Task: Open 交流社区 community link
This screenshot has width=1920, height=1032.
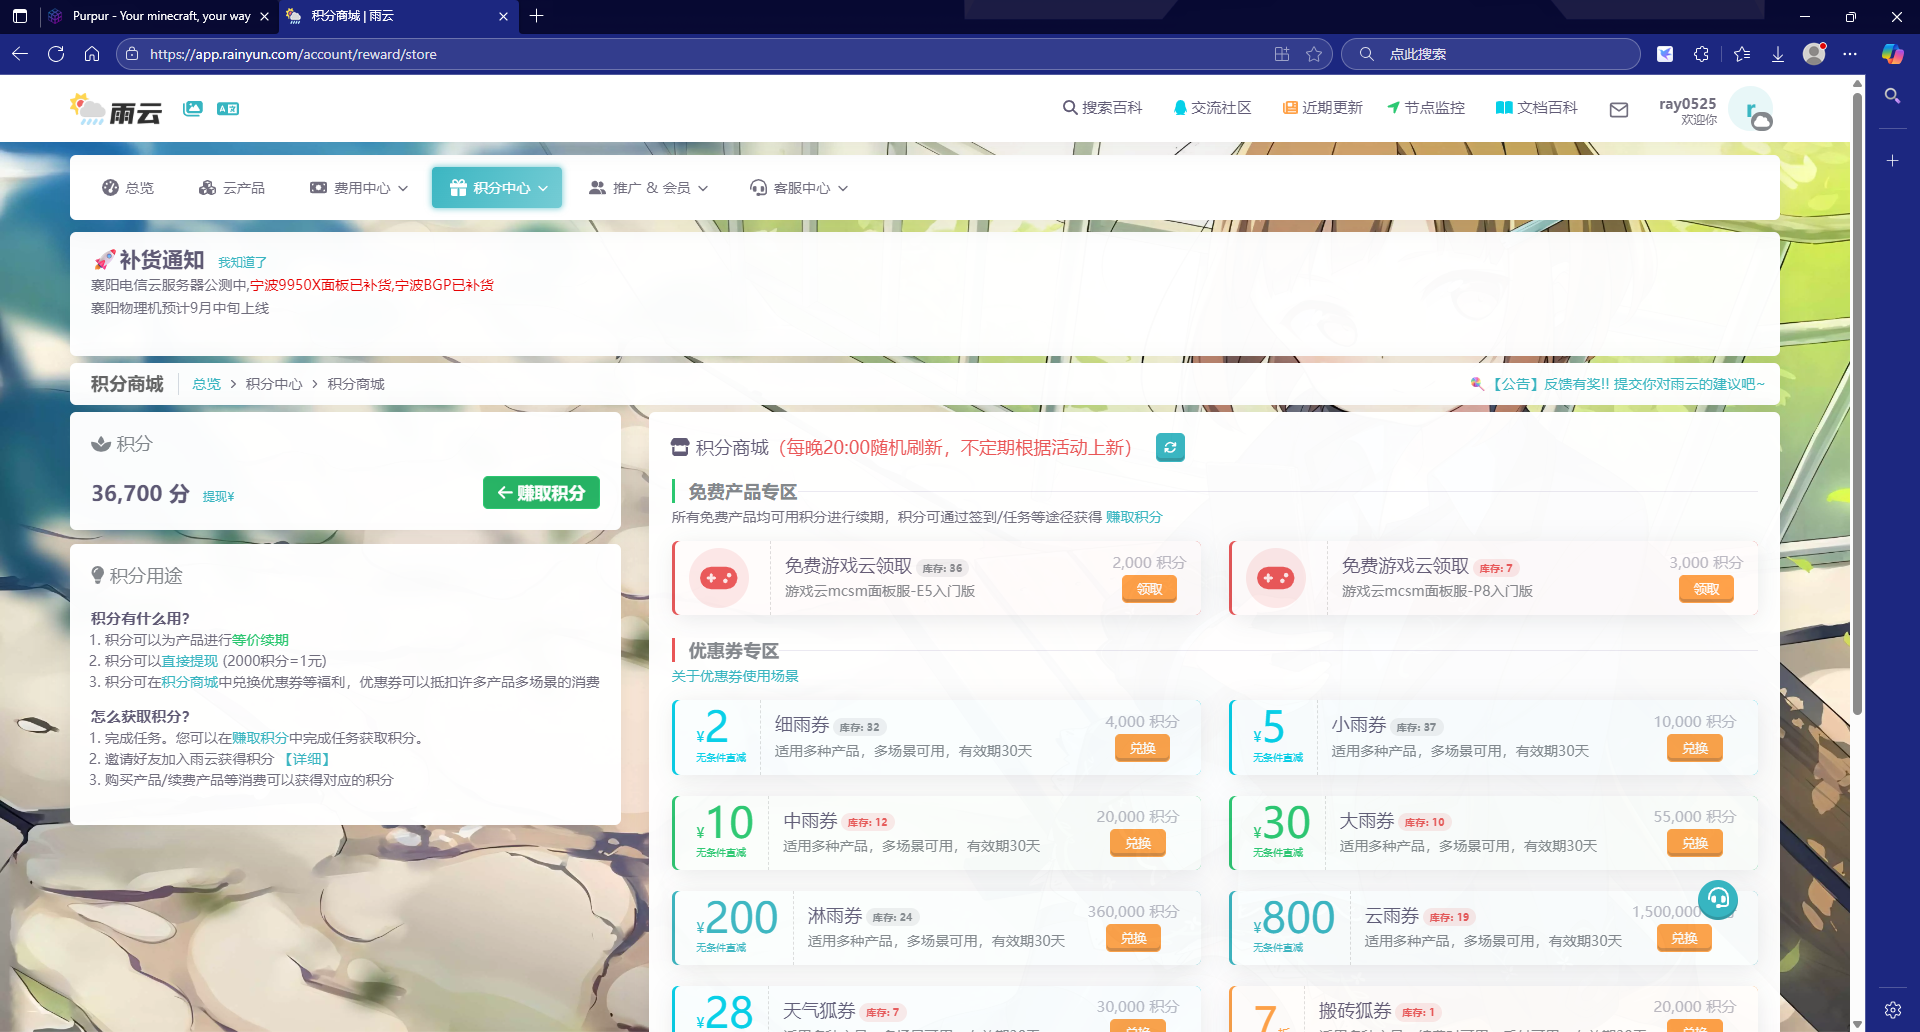Action: pyautogui.click(x=1212, y=108)
